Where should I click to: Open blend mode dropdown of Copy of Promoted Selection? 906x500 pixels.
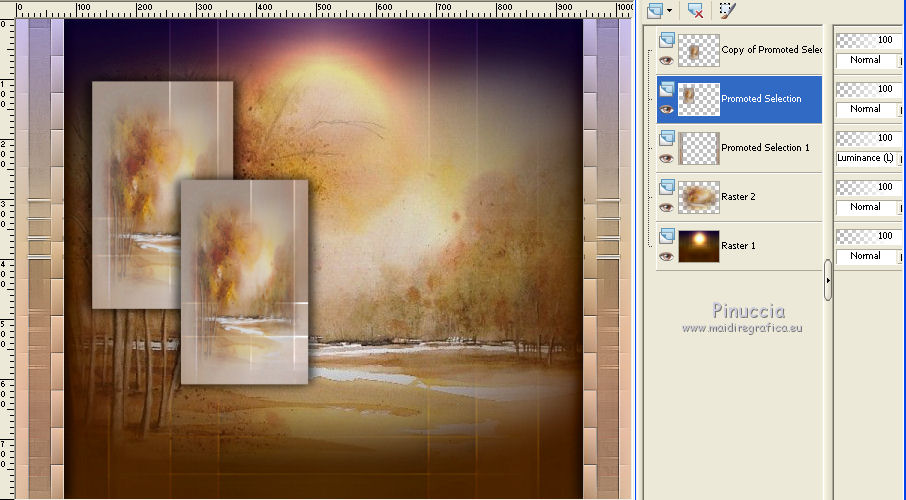point(868,60)
